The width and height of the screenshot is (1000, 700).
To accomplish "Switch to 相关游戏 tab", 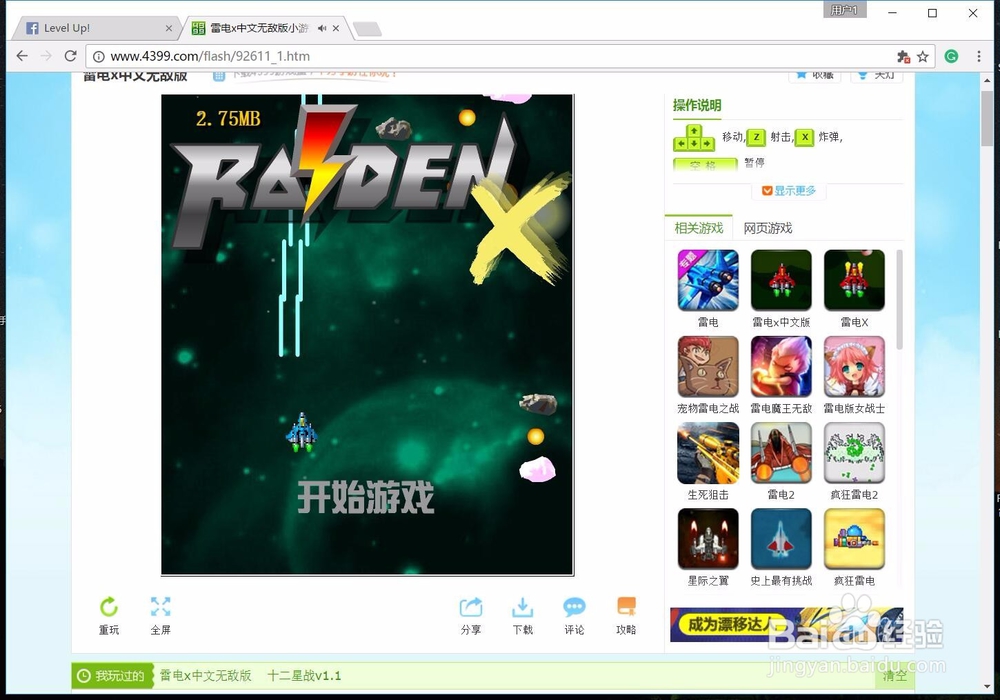I will coord(699,228).
